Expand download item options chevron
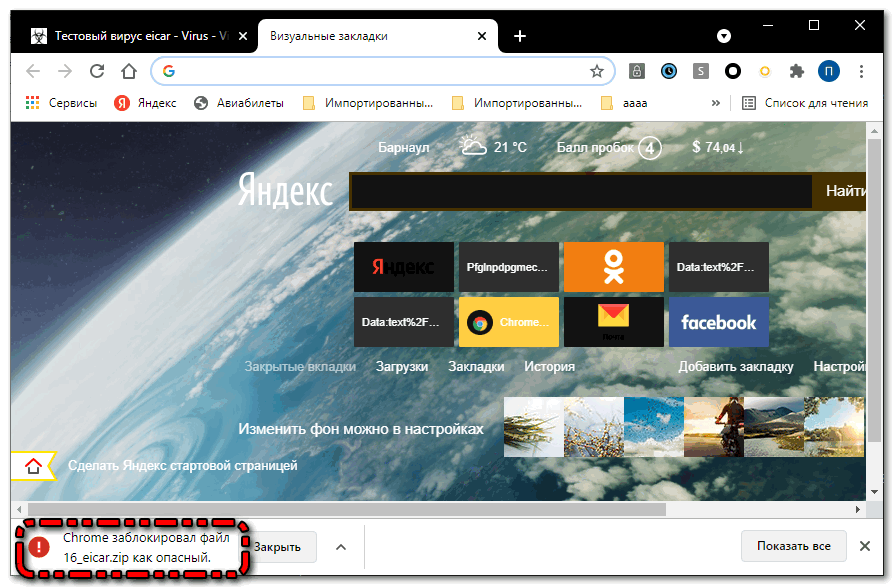 coord(341,547)
